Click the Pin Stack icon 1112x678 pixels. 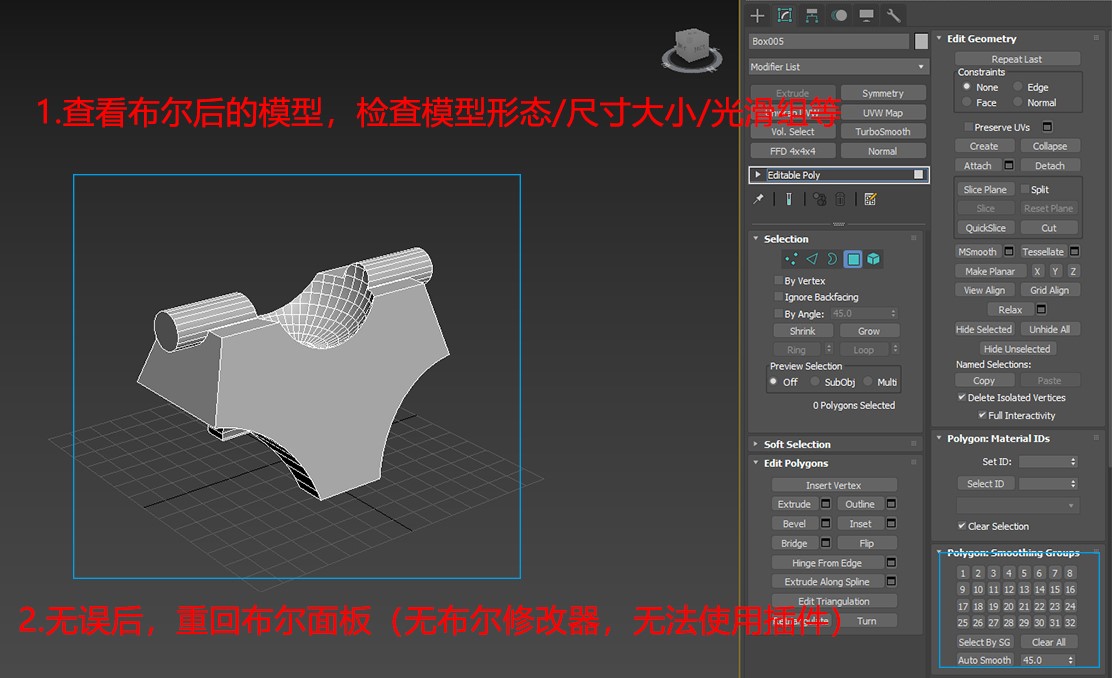coord(759,199)
